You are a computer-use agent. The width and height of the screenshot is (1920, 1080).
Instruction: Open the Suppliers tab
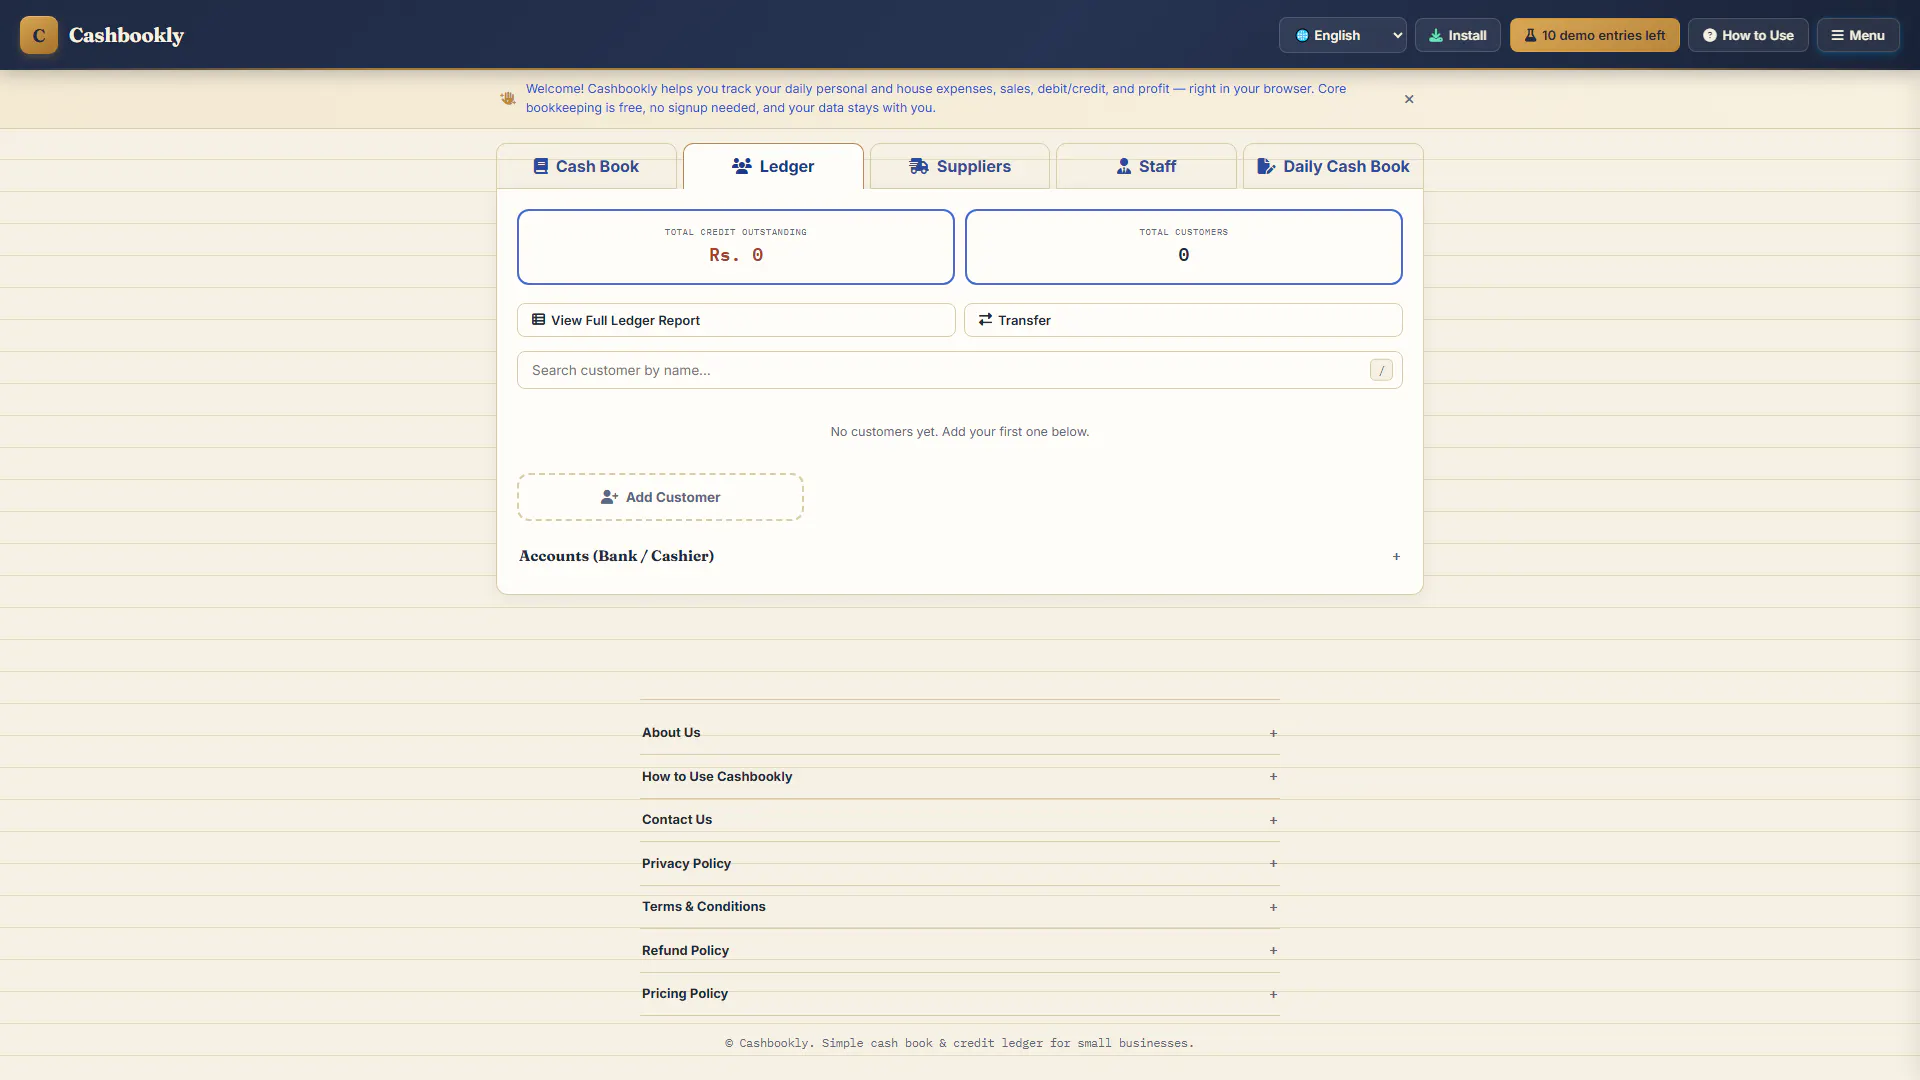(960, 166)
